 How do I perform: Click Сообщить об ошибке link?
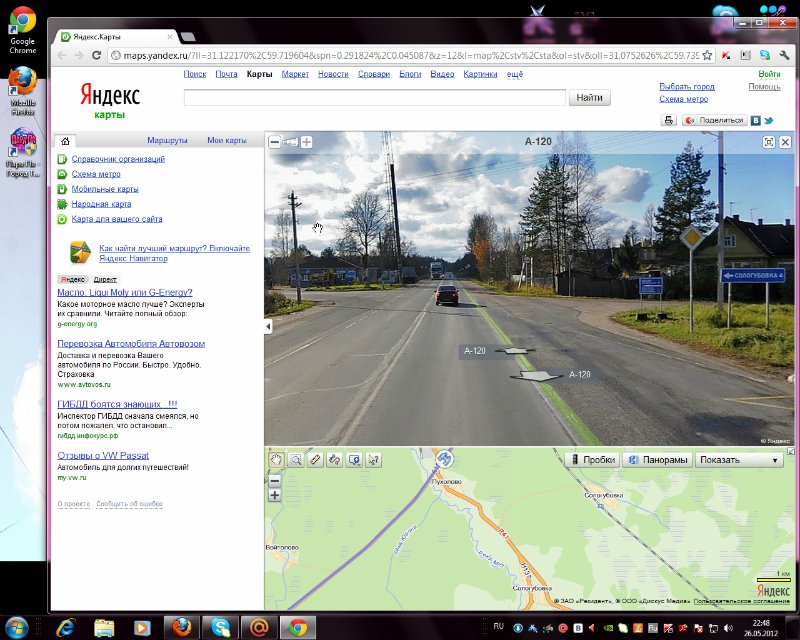pos(129,504)
